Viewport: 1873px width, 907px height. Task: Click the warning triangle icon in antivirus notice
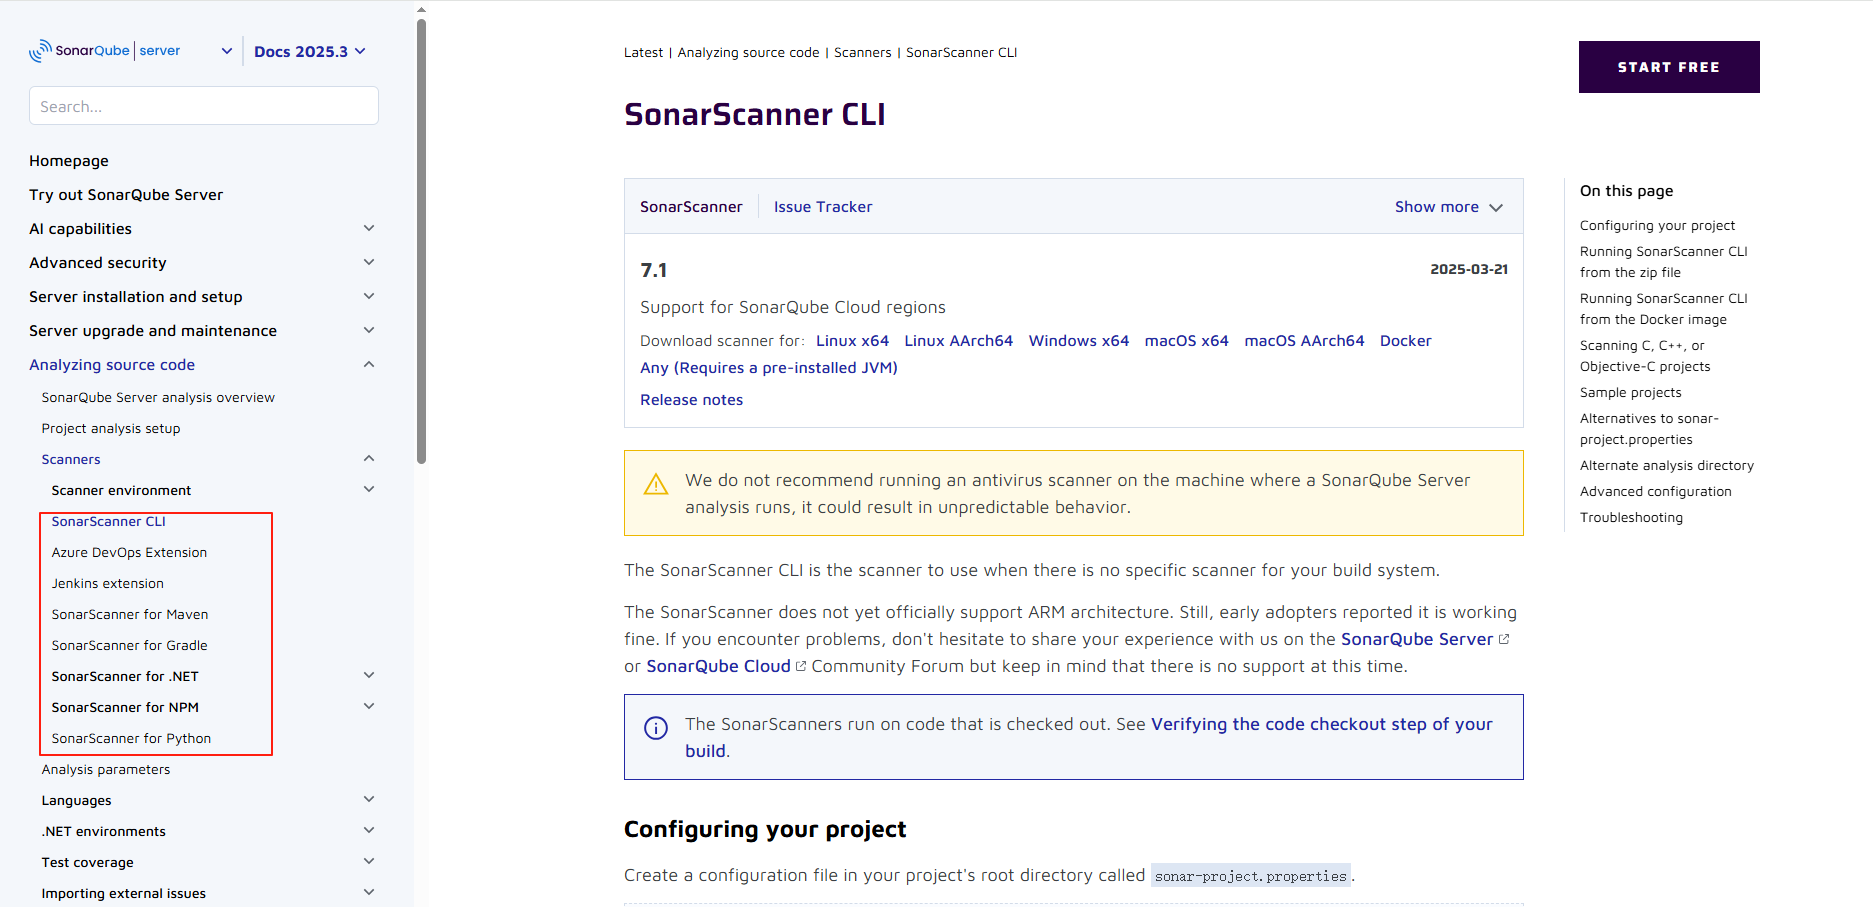pos(656,485)
